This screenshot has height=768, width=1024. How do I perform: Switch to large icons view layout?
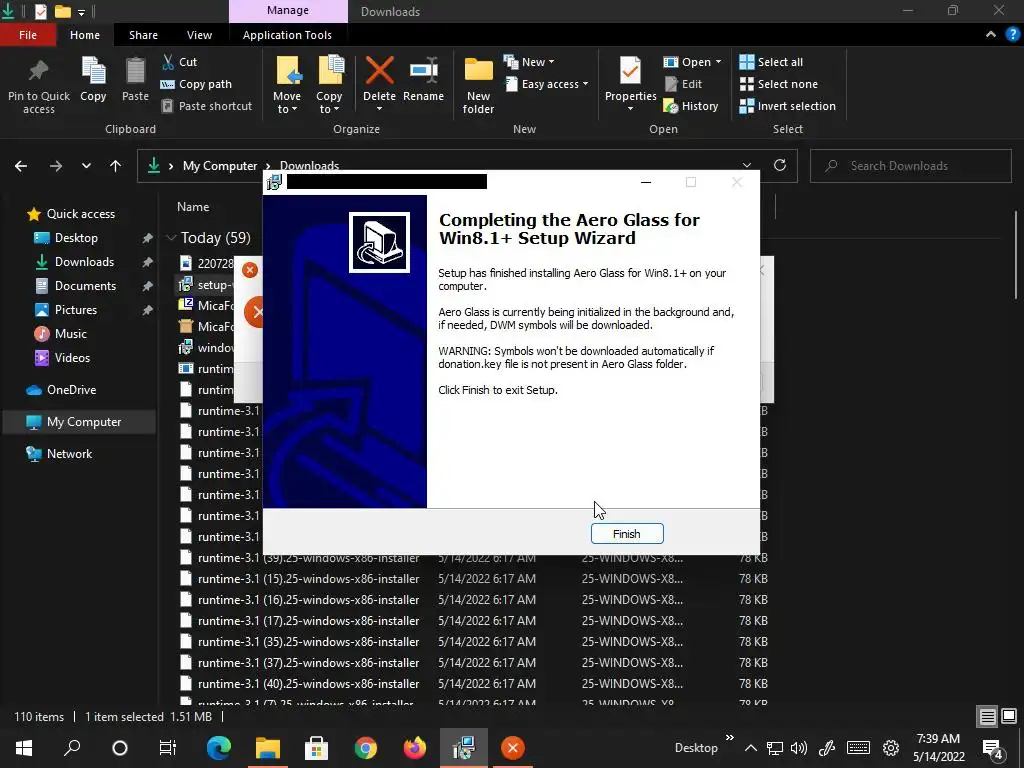[1009, 717]
